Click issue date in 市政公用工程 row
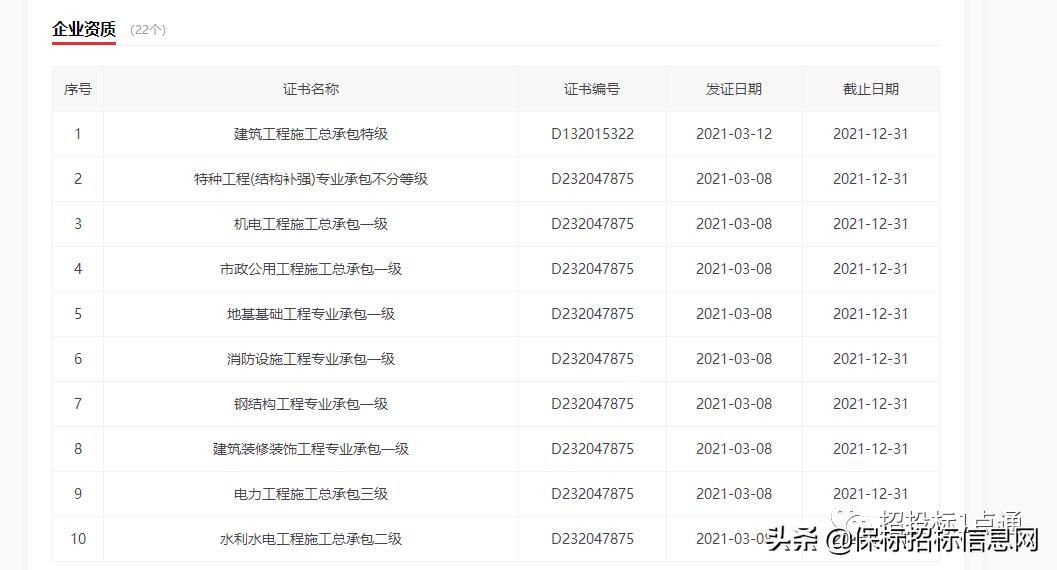 [x=734, y=269]
